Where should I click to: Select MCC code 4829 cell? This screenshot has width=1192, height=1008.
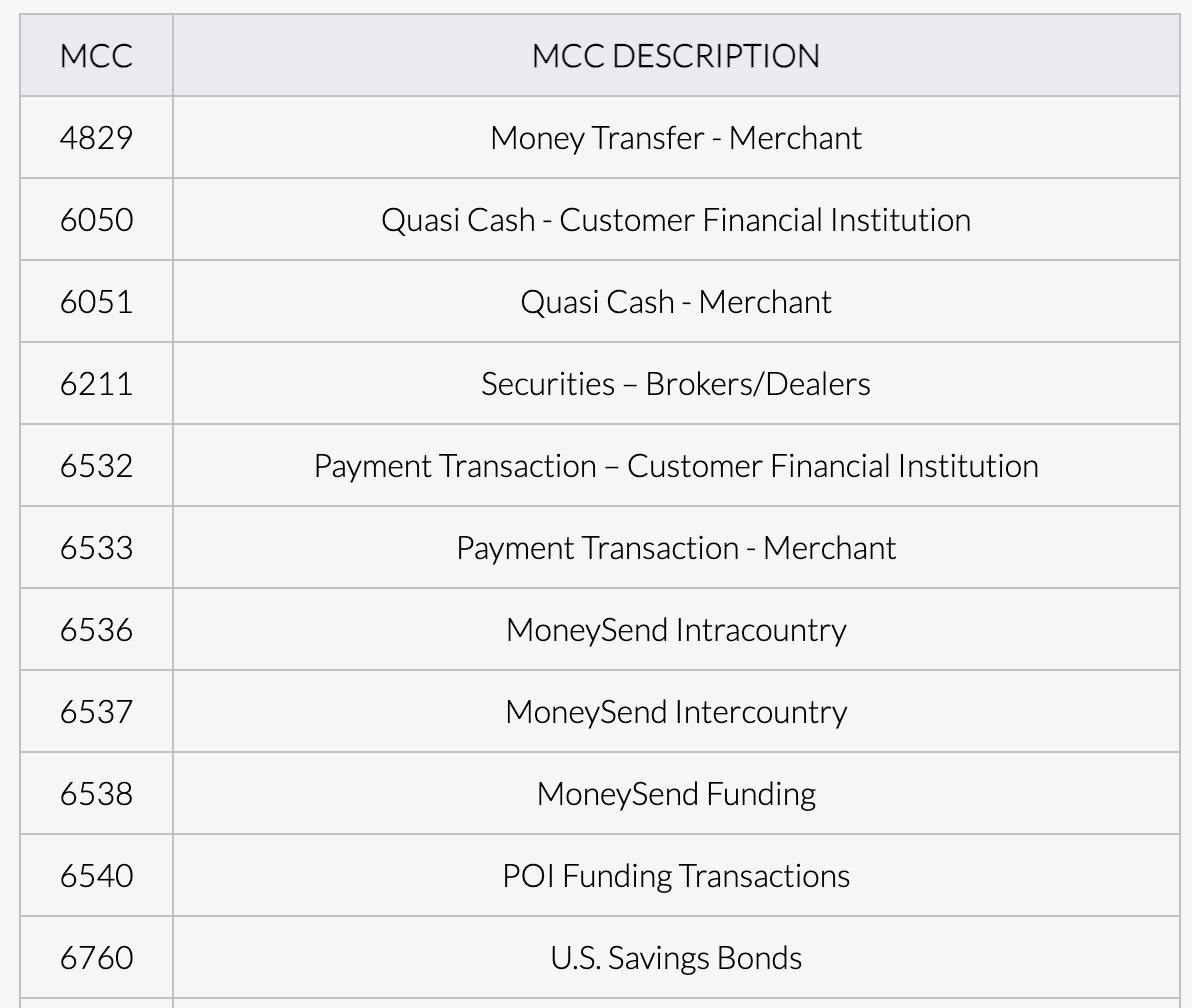tap(96, 138)
